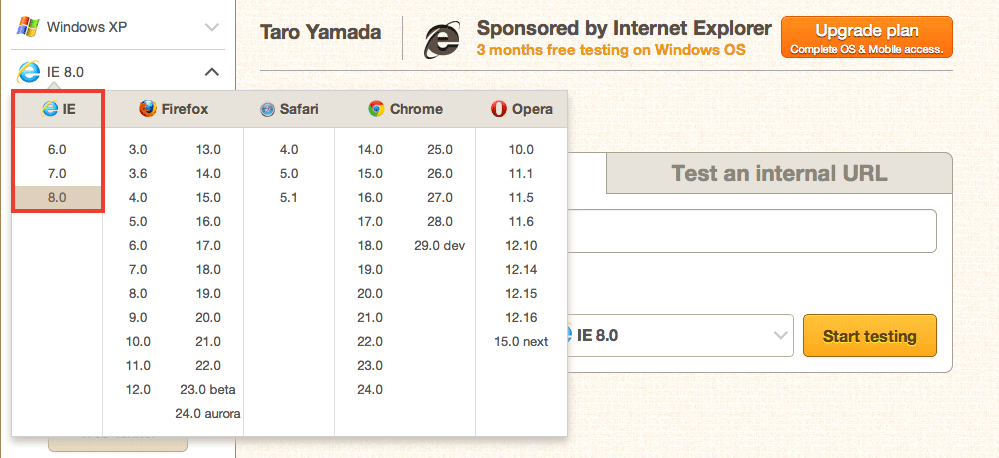Pick Firefox 24.0 aurora
999x458 pixels.
(x=208, y=414)
